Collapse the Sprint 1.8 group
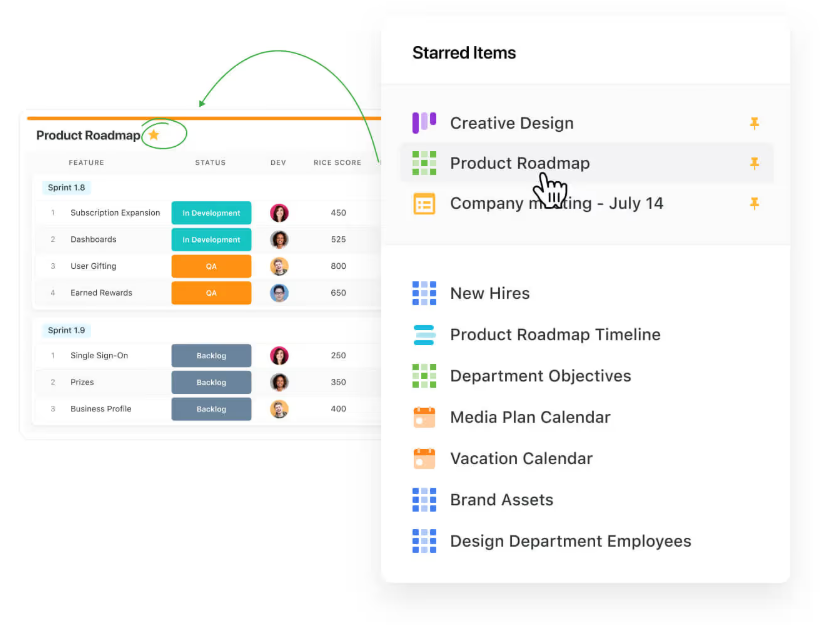This screenshot has height=625, width=820. point(67,187)
